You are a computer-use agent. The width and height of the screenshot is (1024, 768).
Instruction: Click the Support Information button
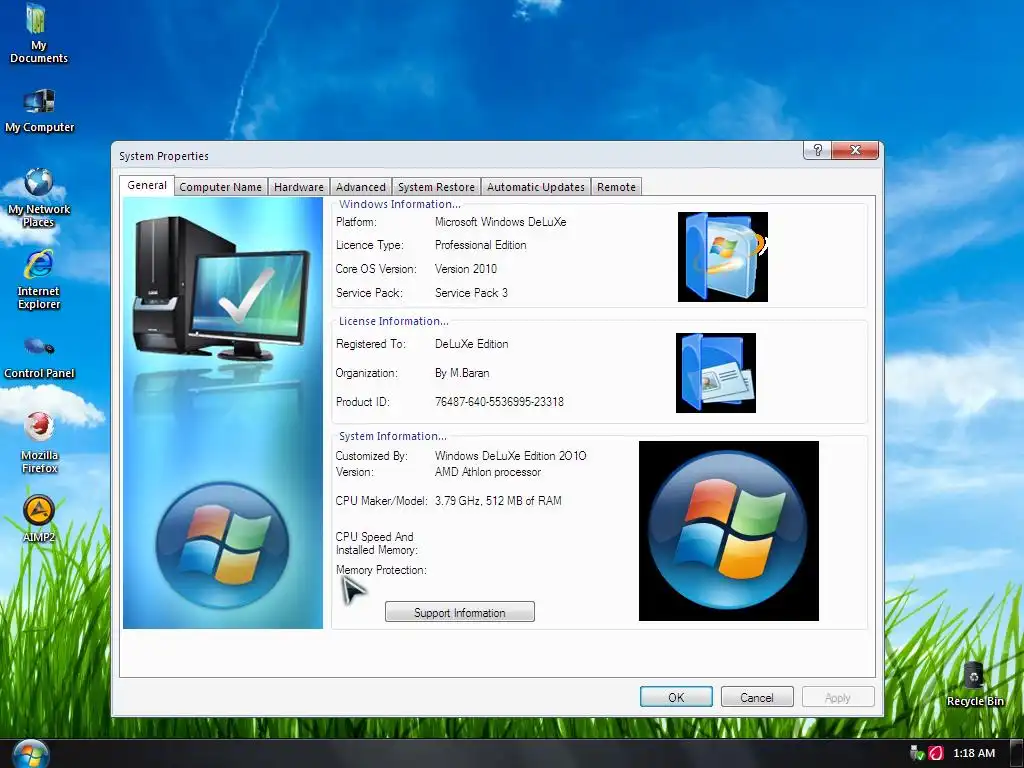[460, 612]
